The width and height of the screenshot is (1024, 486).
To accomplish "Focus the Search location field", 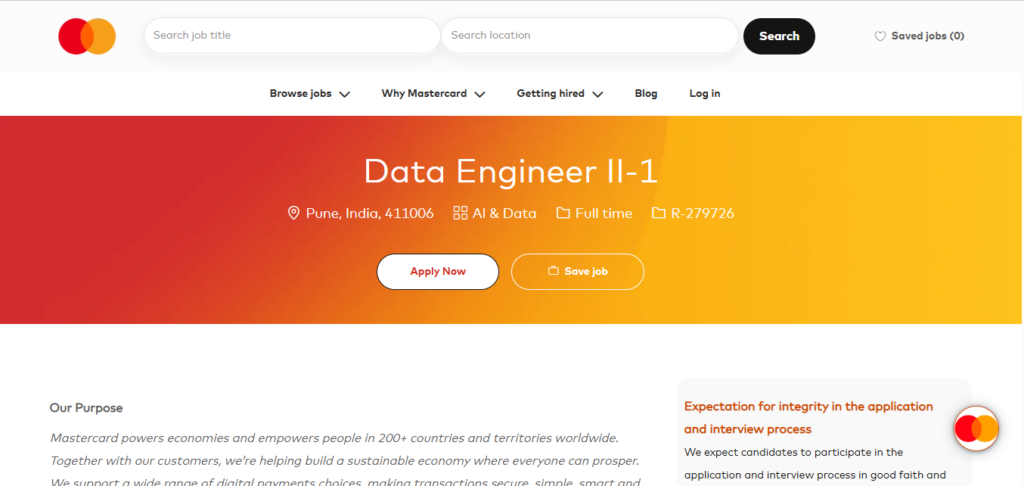I will click(590, 35).
